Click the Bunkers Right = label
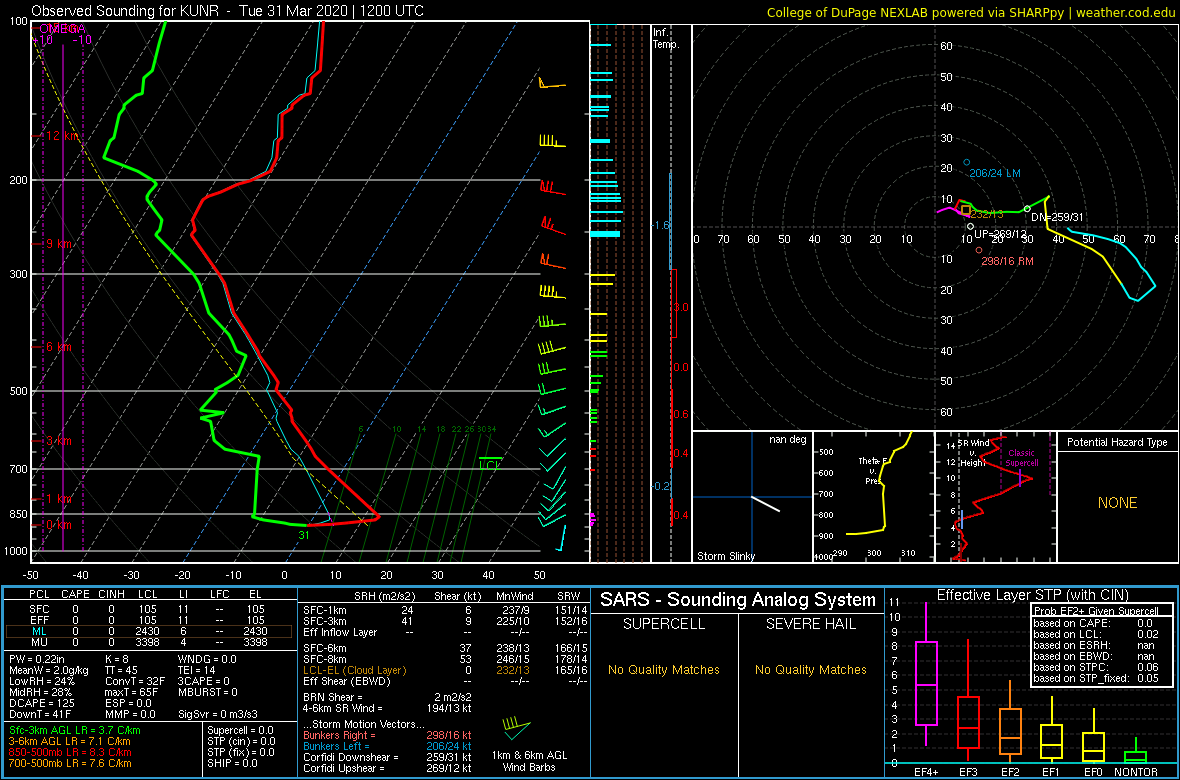 click(x=338, y=735)
